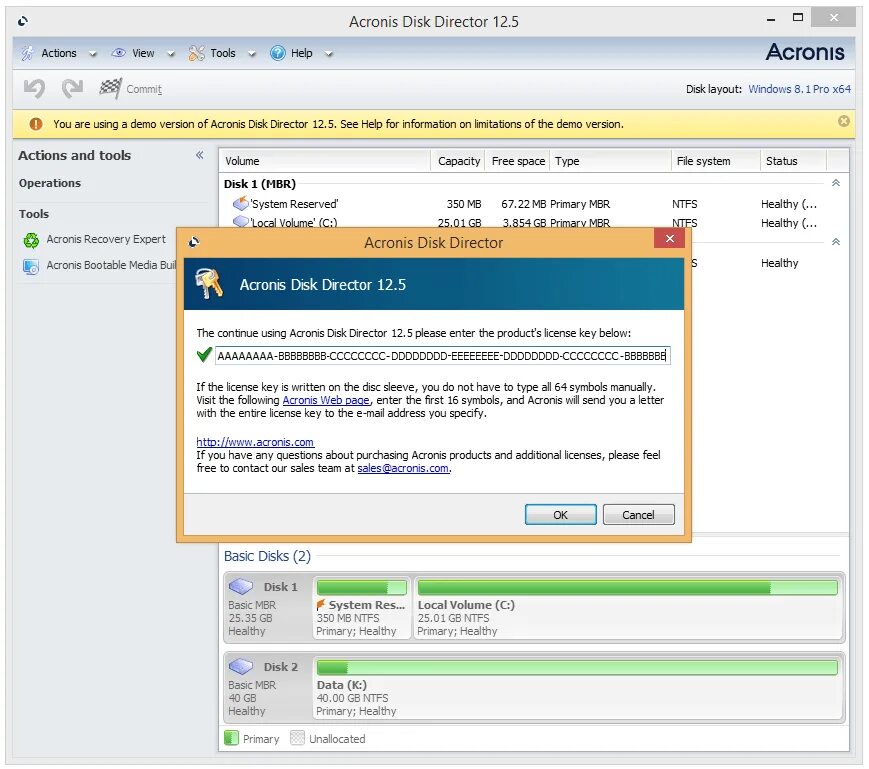This screenshot has width=869, height=769.
Task: Click the Tools wrench icon
Action: point(196,53)
